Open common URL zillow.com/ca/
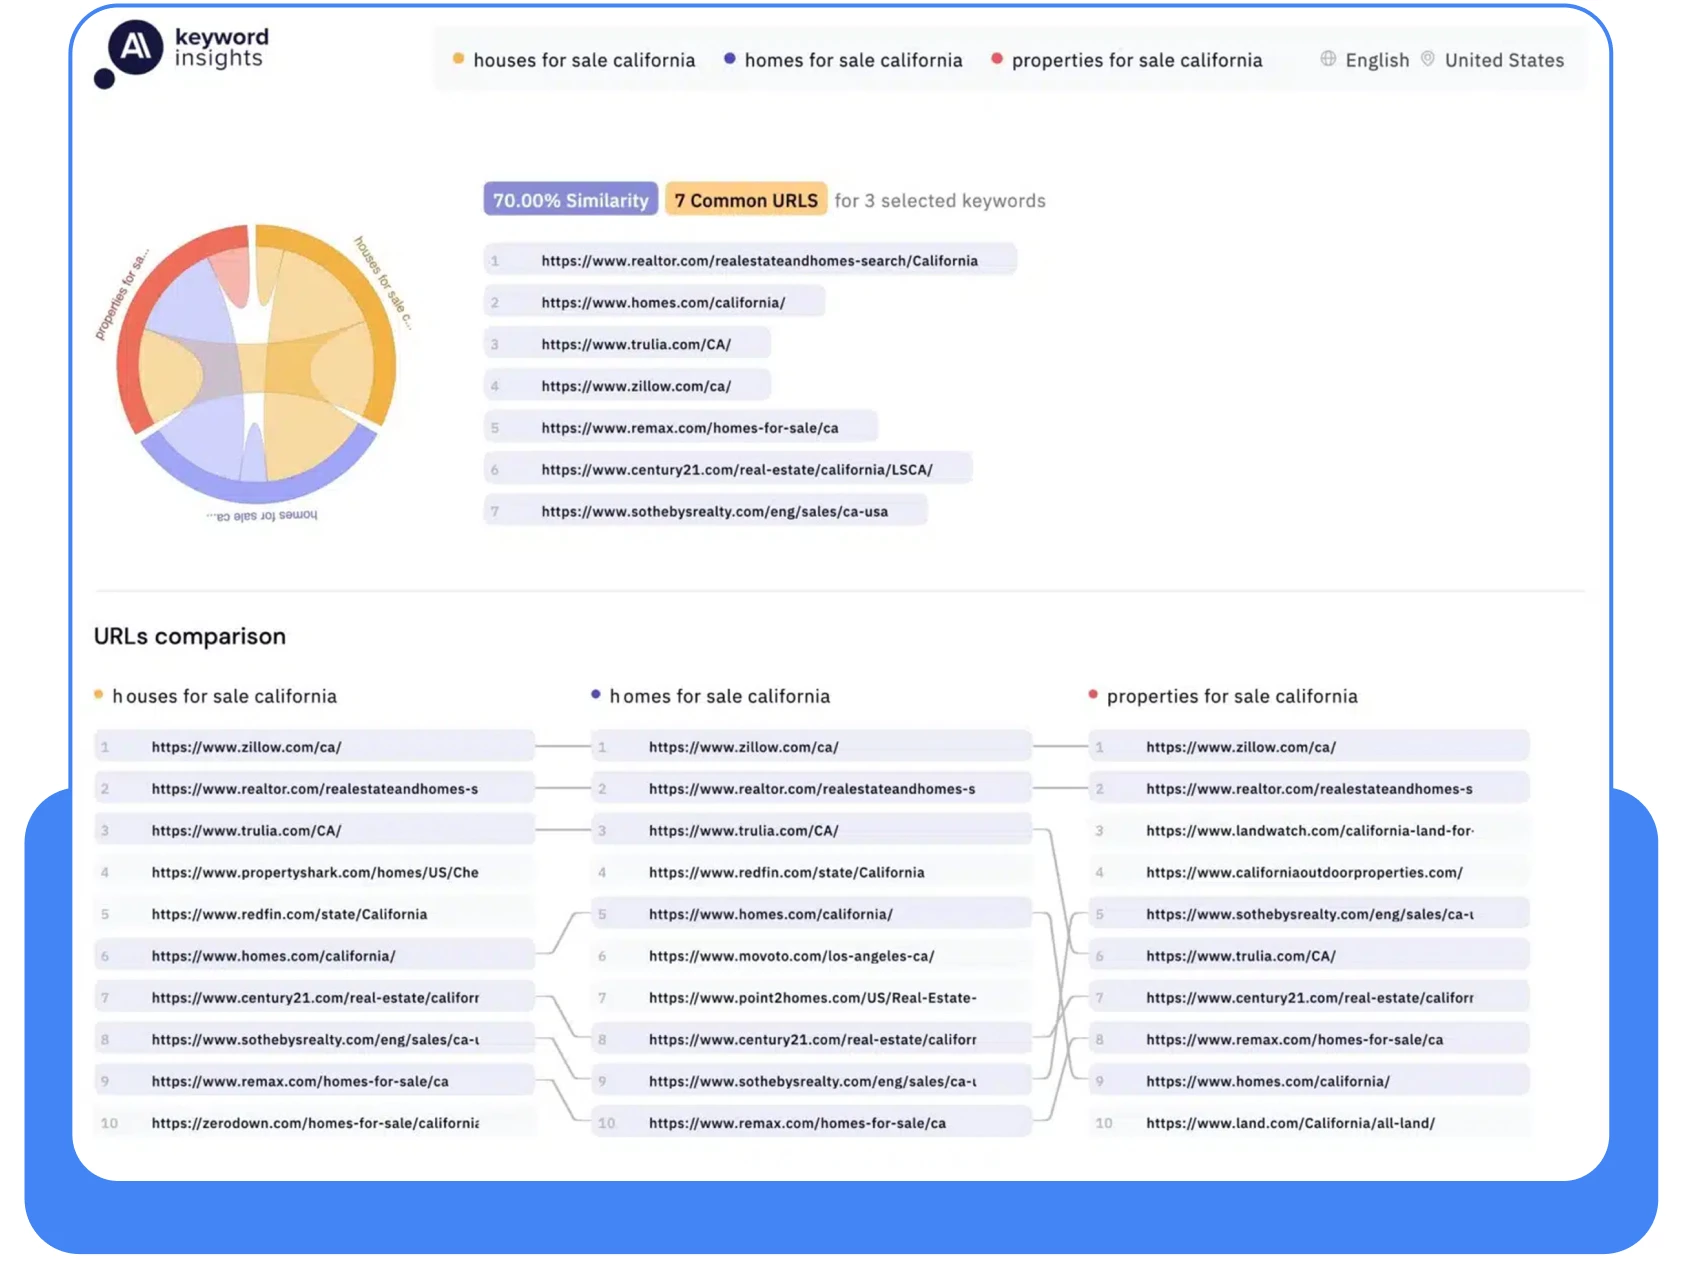The width and height of the screenshot is (1683, 1262). pyautogui.click(x=627, y=386)
